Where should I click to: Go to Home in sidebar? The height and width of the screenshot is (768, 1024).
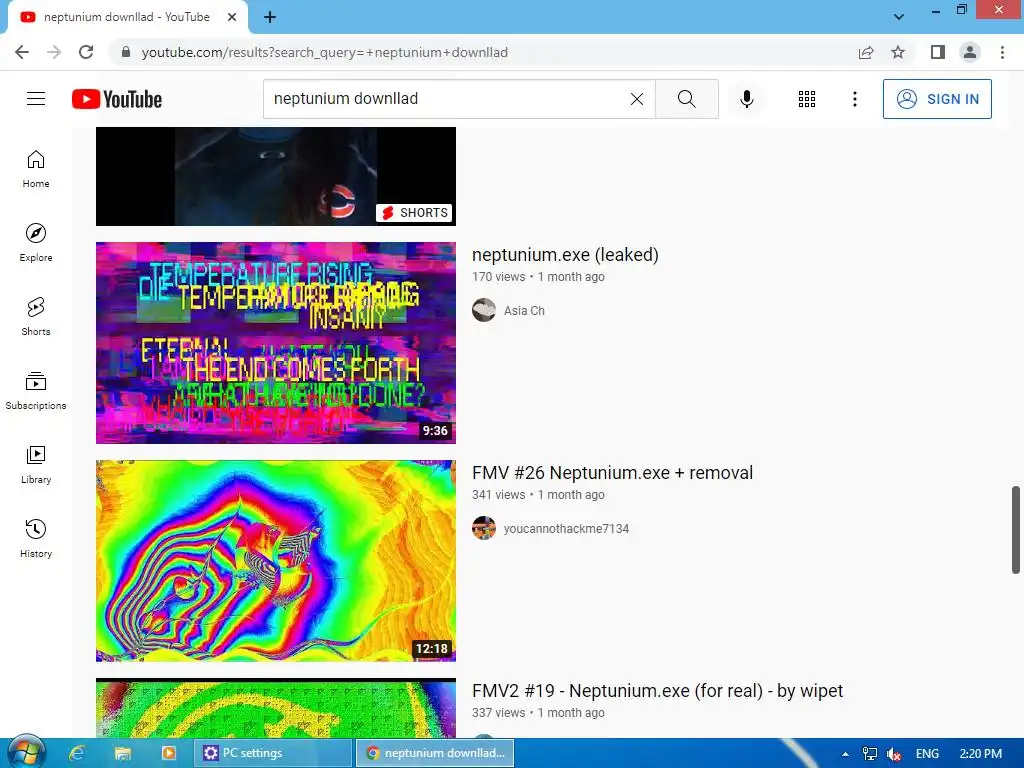(36, 169)
